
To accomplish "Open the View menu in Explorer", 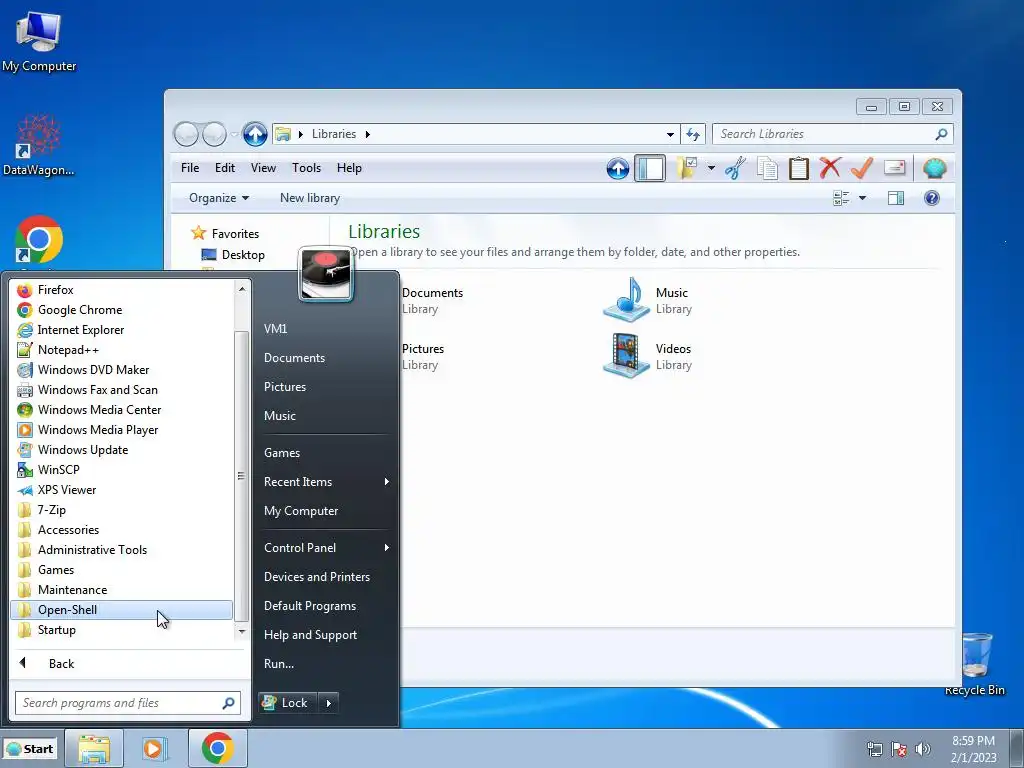I will (263, 168).
